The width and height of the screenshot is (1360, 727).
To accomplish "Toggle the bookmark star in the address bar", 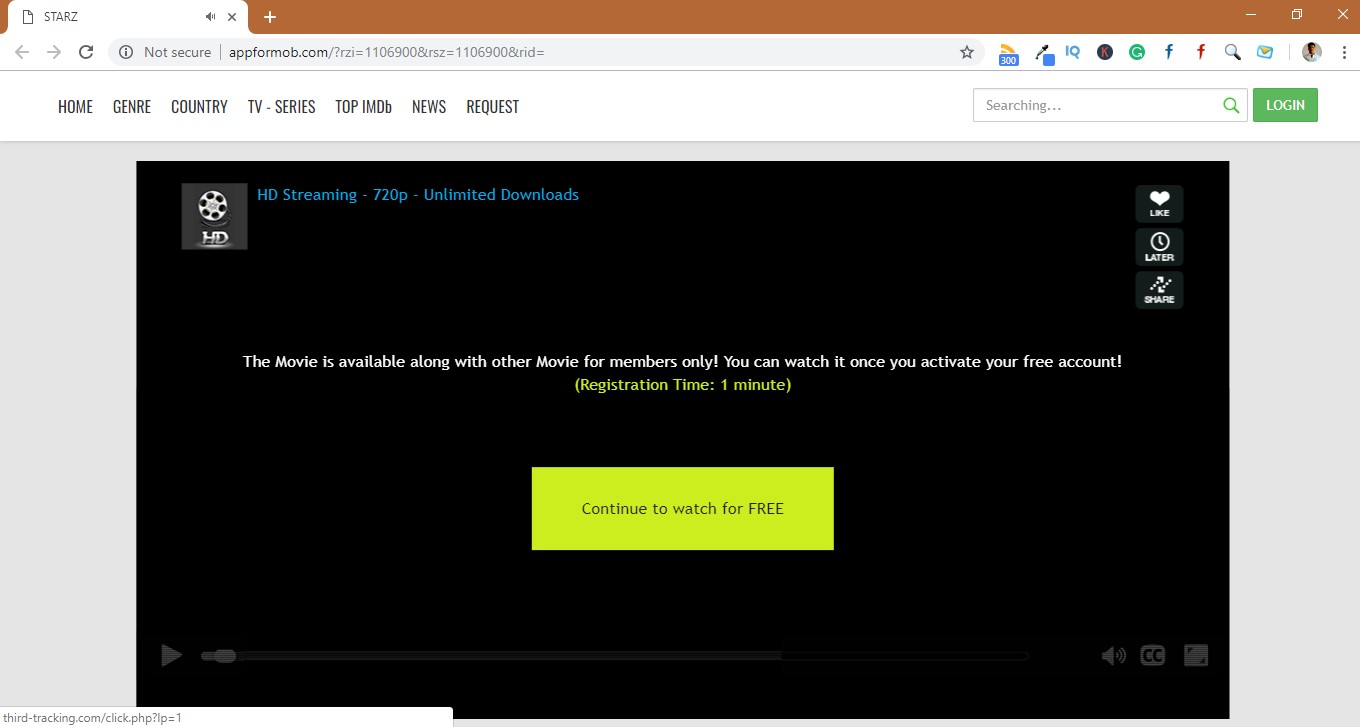I will 966,51.
